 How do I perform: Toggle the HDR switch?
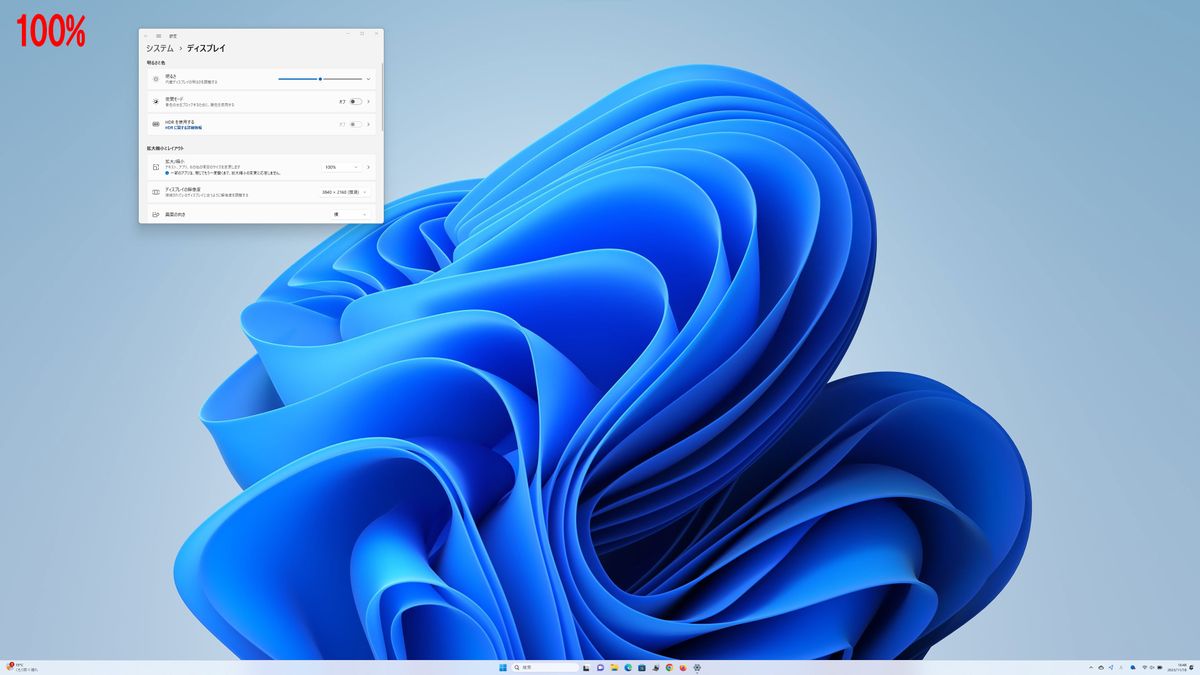click(x=355, y=124)
